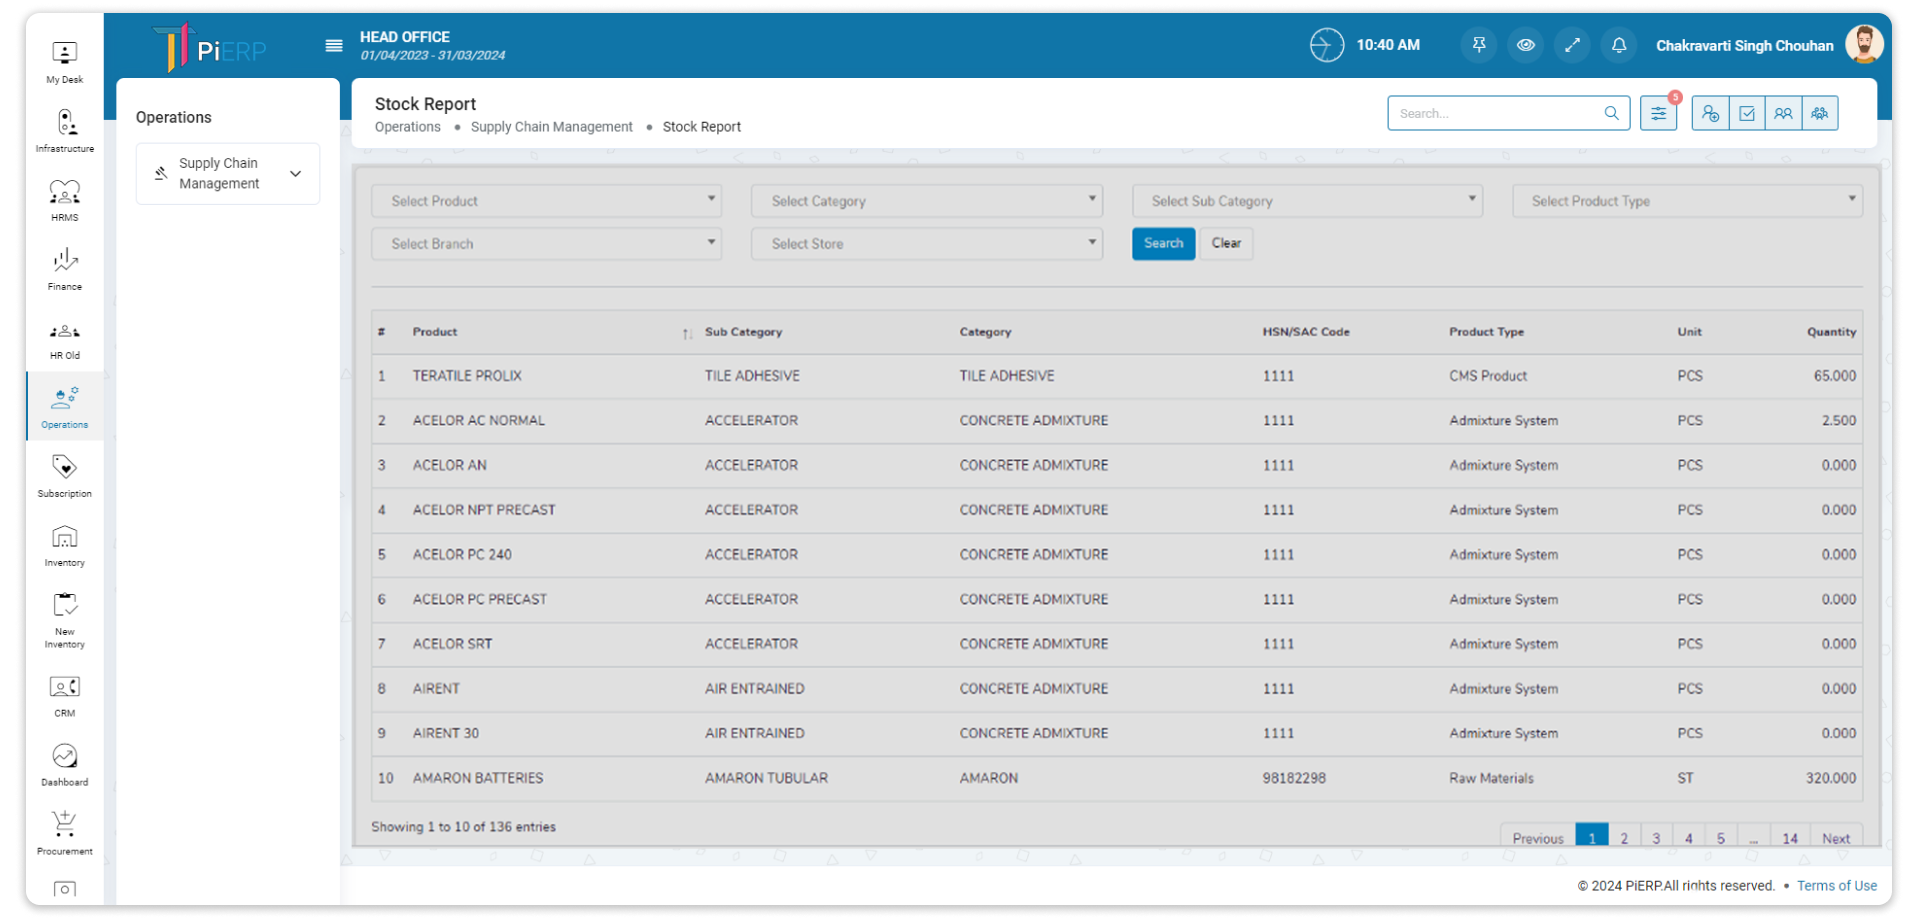Expand the Supply Chain Management menu
The height and width of the screenshot is (918, 1918).
228,174
